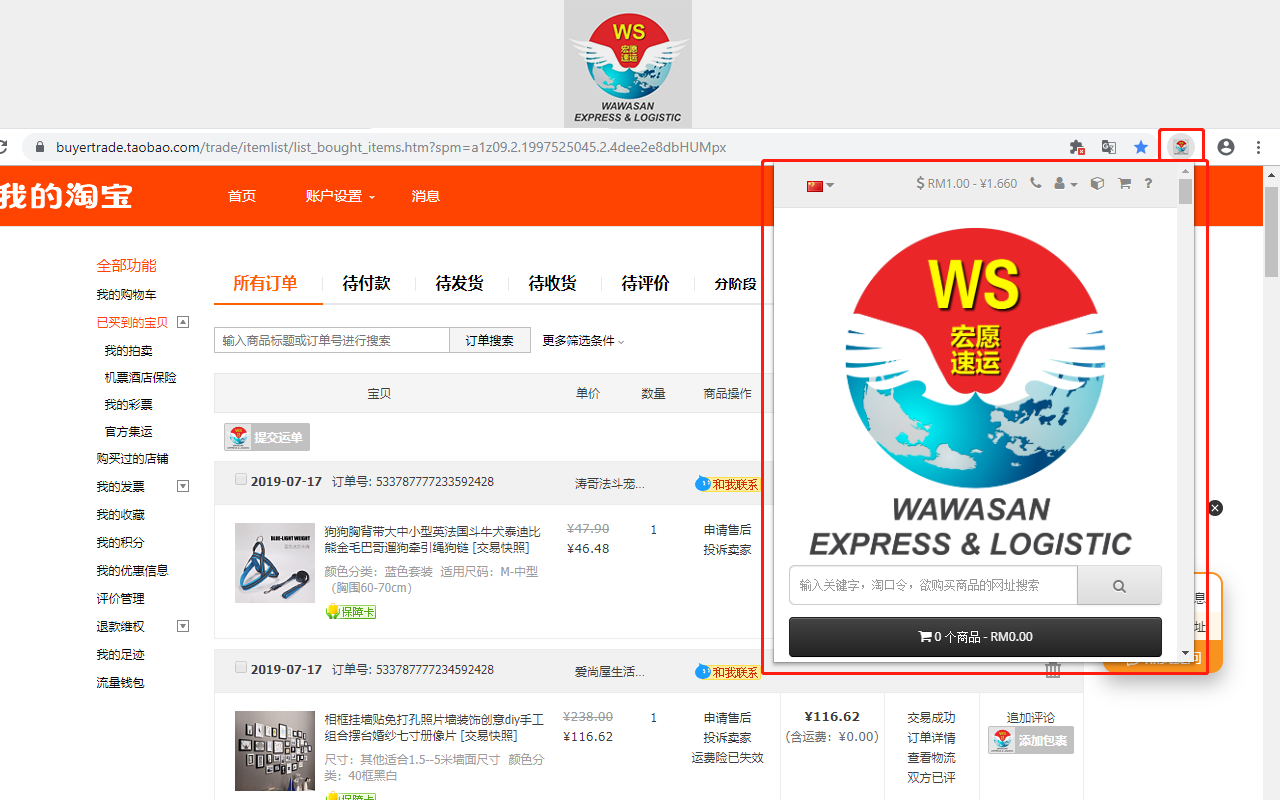Viewport: 1280px width, 800px height.
Task: Close the floating widget with X circle
Action: [x=1215, y=508]
